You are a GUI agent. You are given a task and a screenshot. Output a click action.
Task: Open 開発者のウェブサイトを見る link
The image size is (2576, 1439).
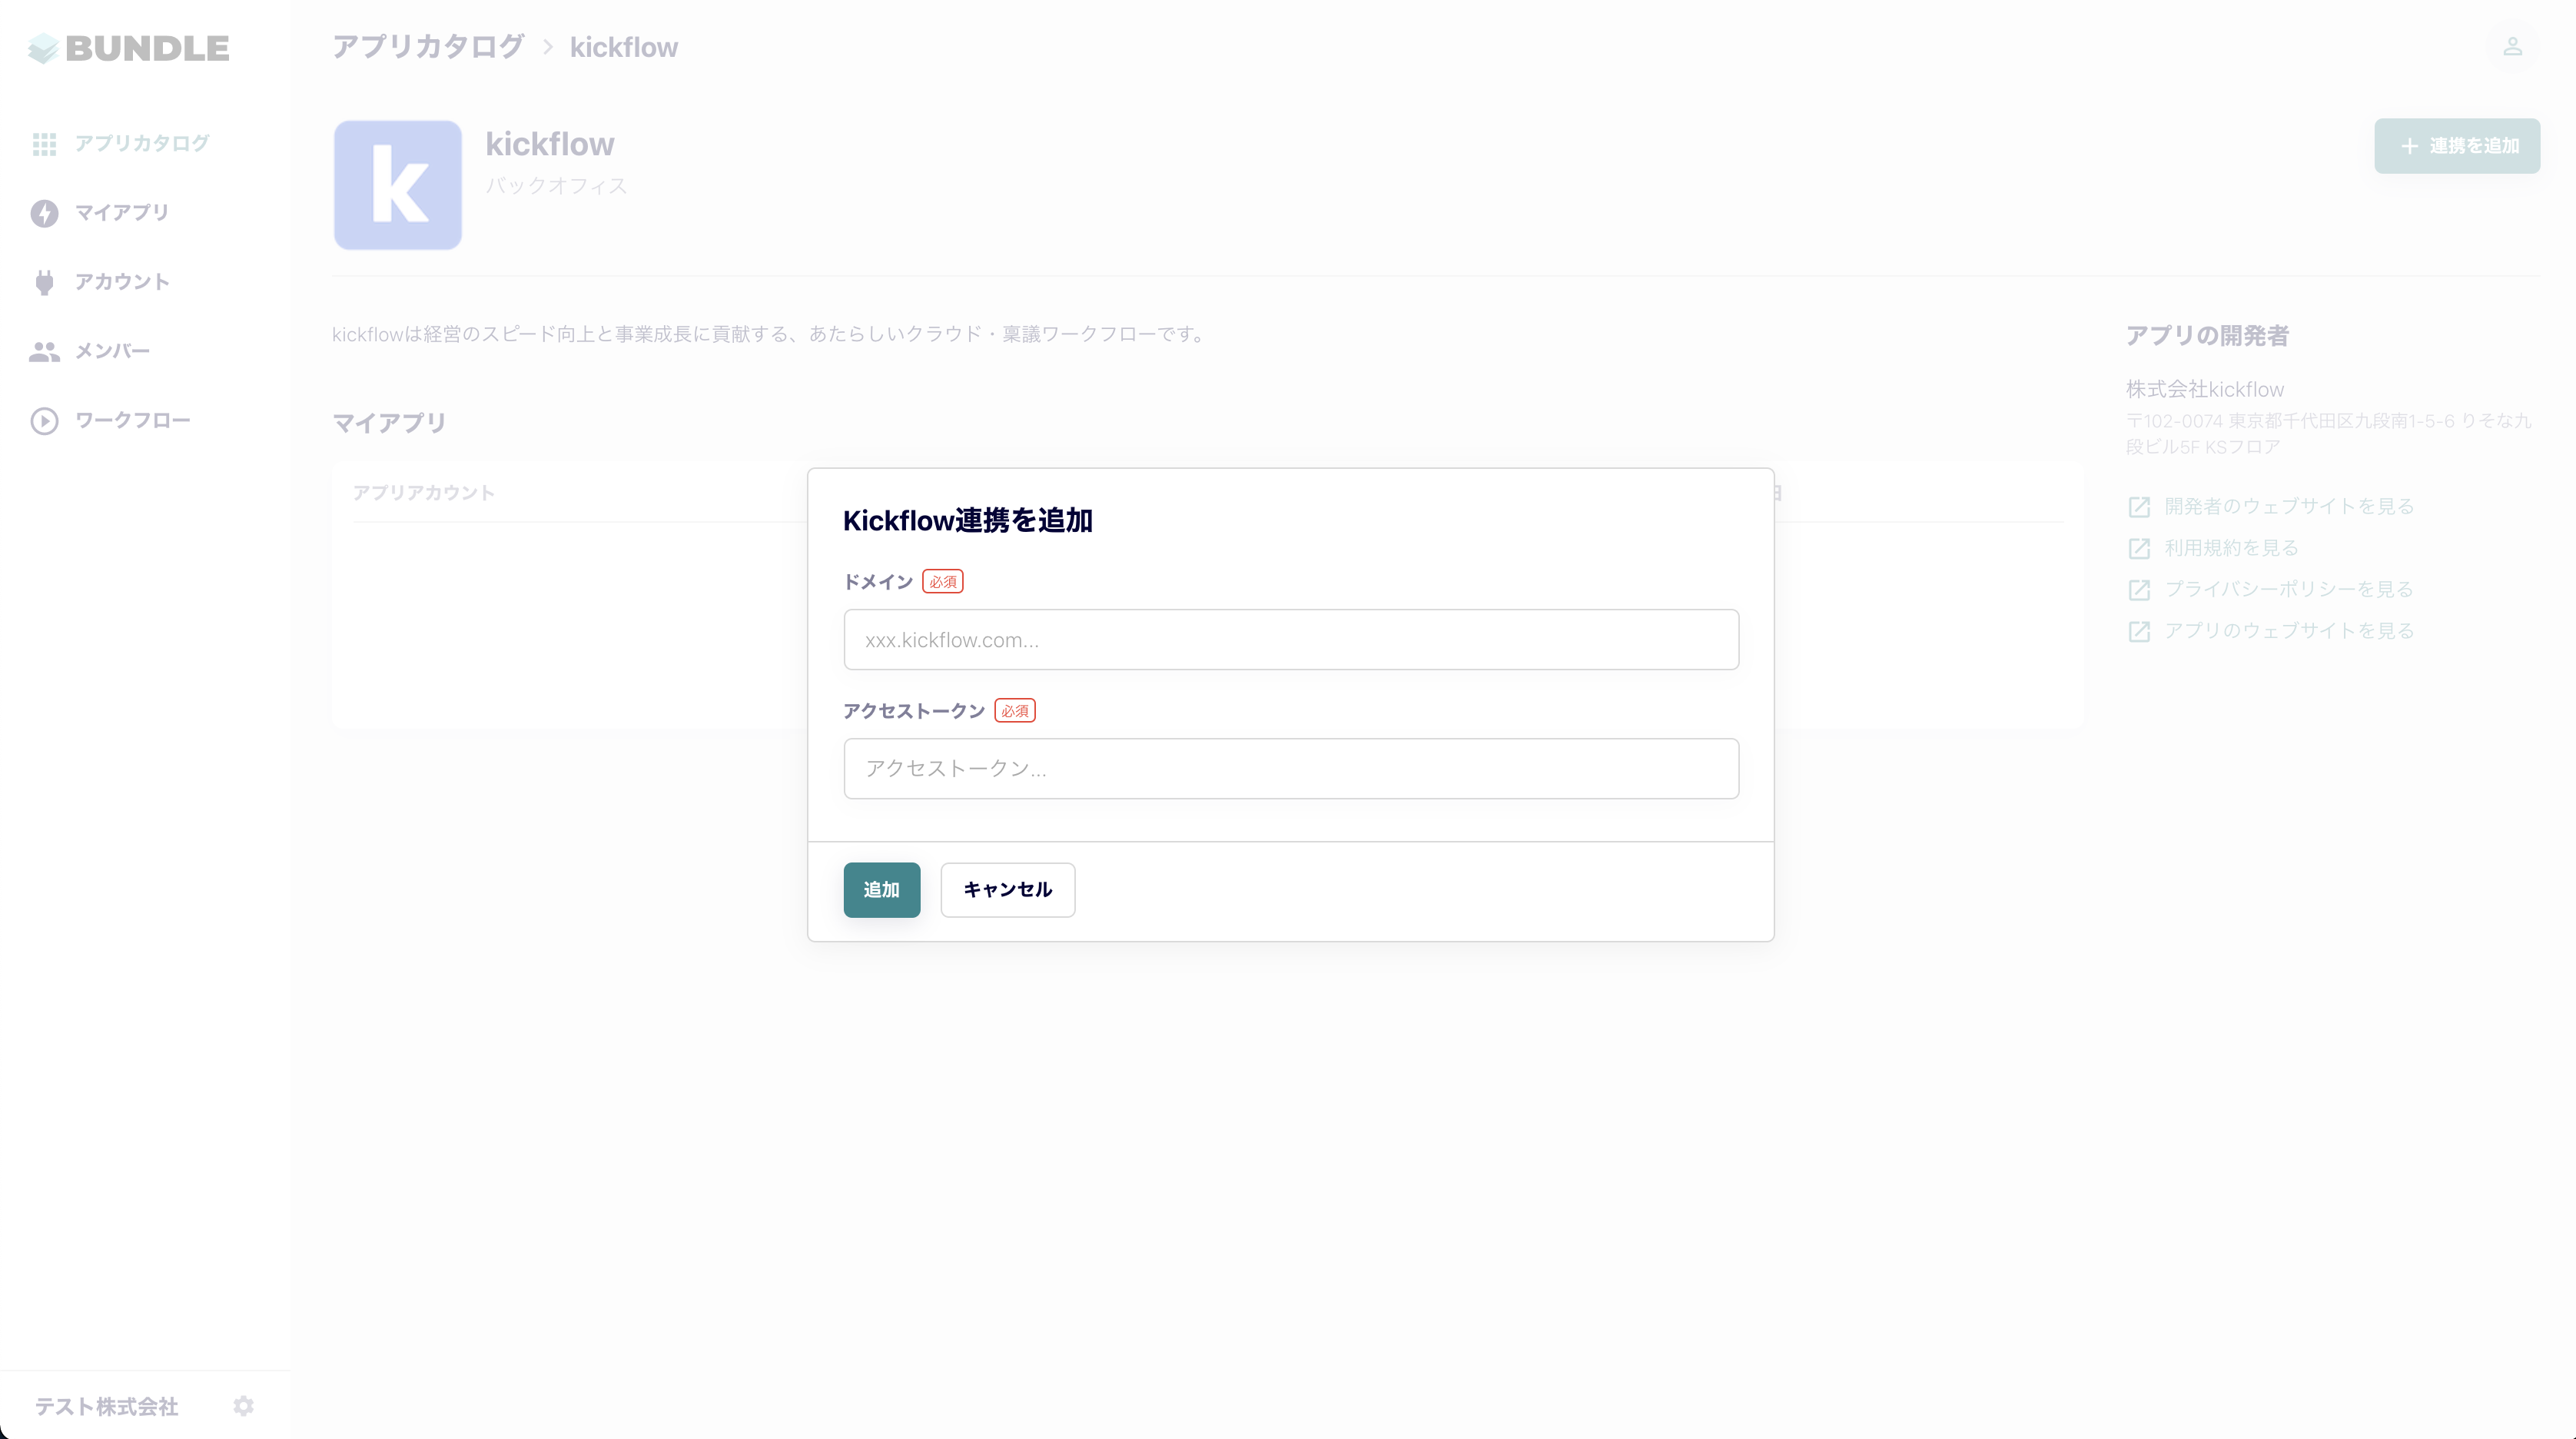(x=2288, y=506)
